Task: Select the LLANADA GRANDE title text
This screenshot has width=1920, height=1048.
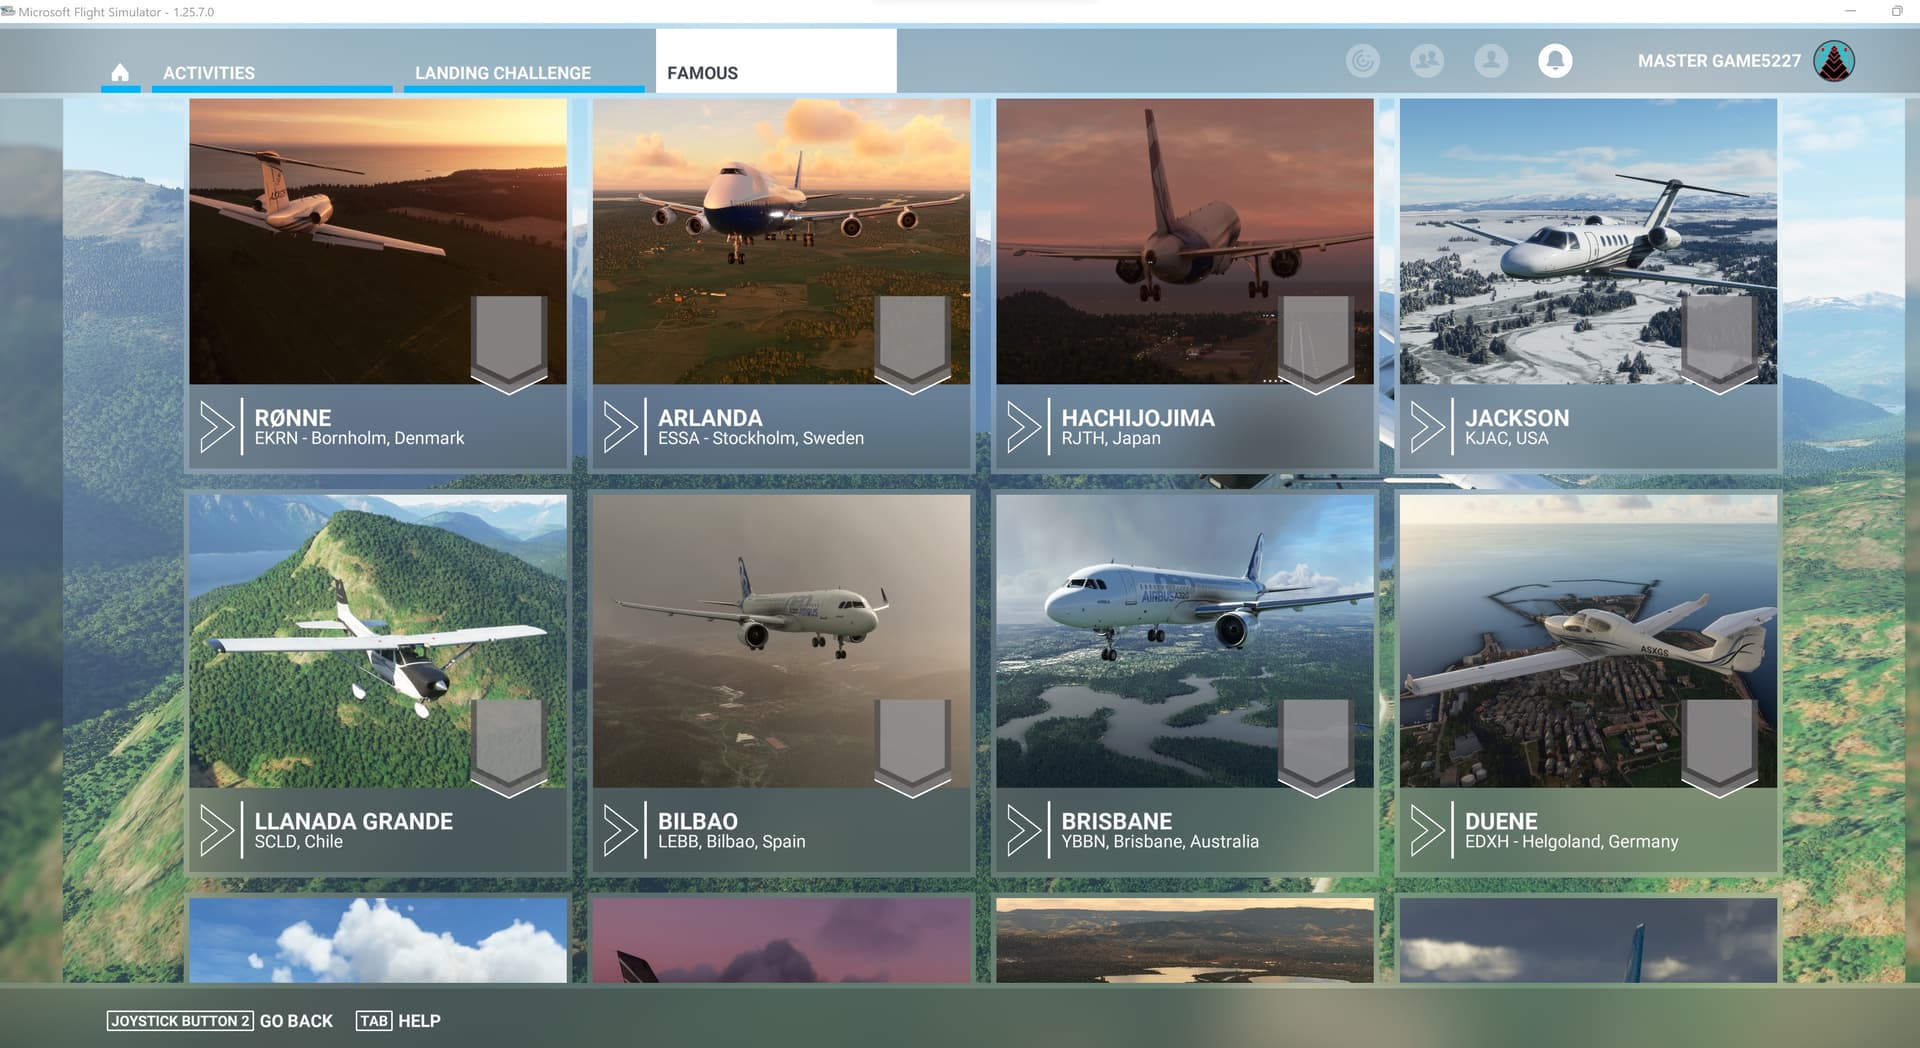Action: point(354,821)
